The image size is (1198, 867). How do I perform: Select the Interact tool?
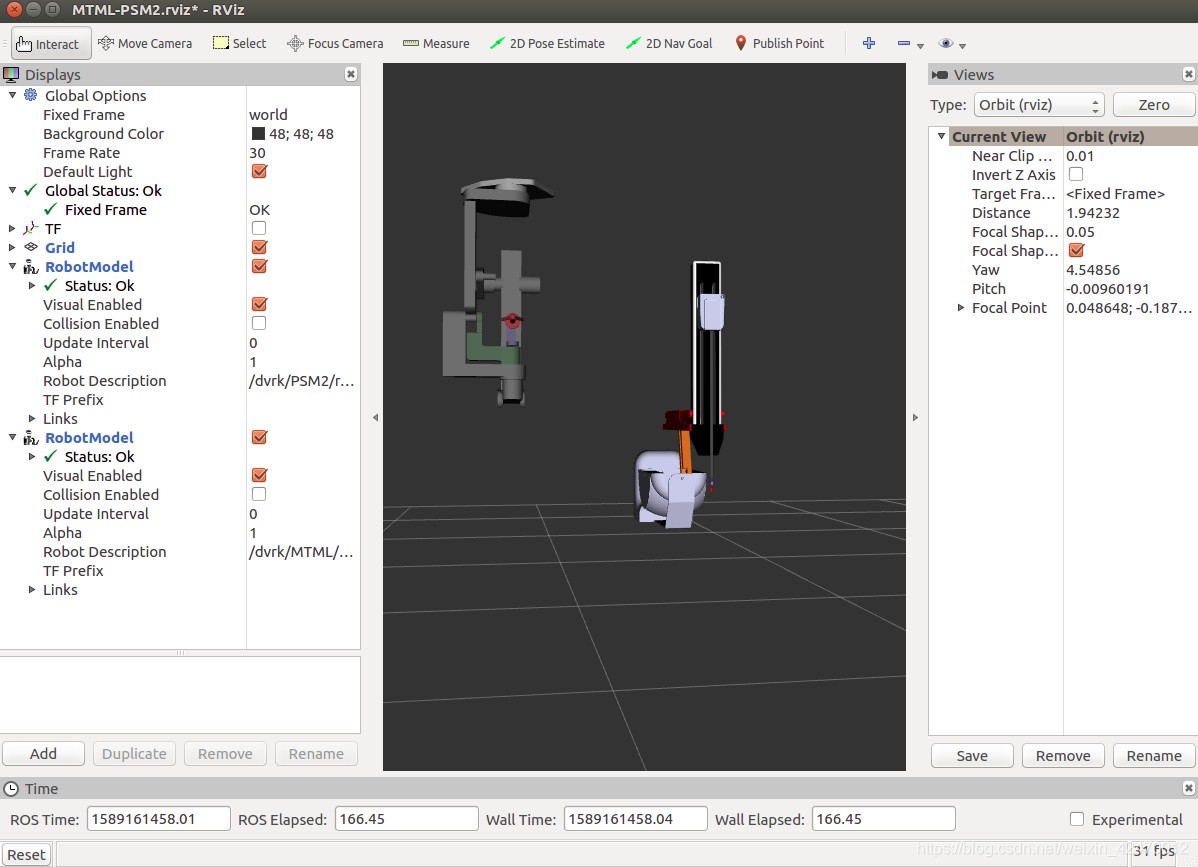click(x=50, y=44)
